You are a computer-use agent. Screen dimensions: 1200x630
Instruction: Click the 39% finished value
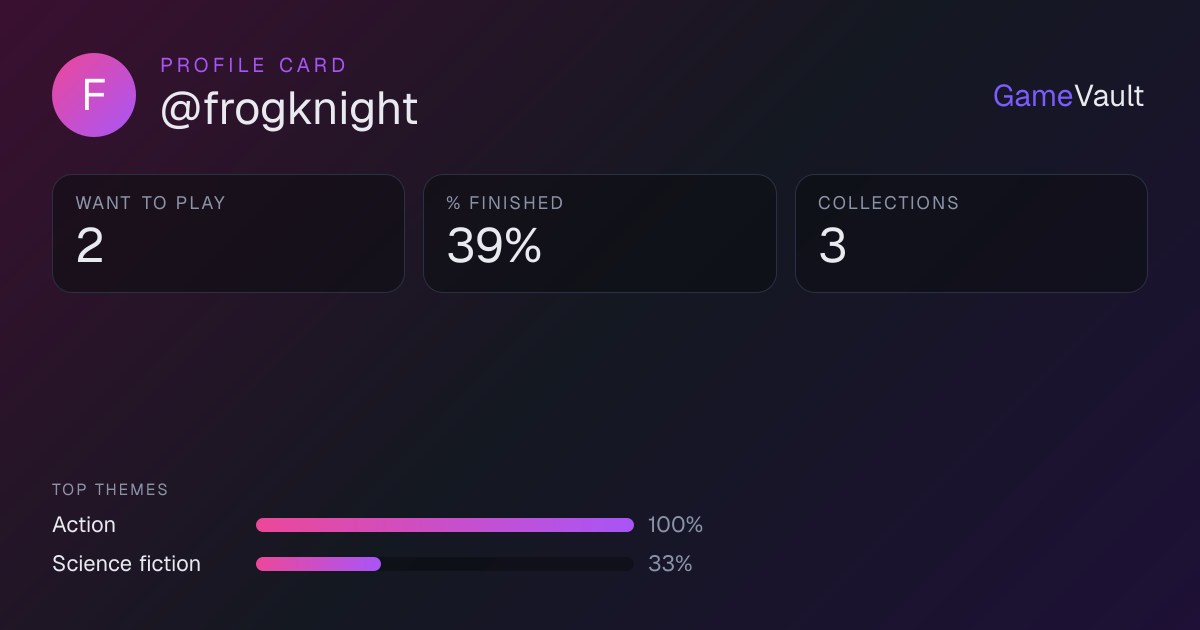(494, 246)
